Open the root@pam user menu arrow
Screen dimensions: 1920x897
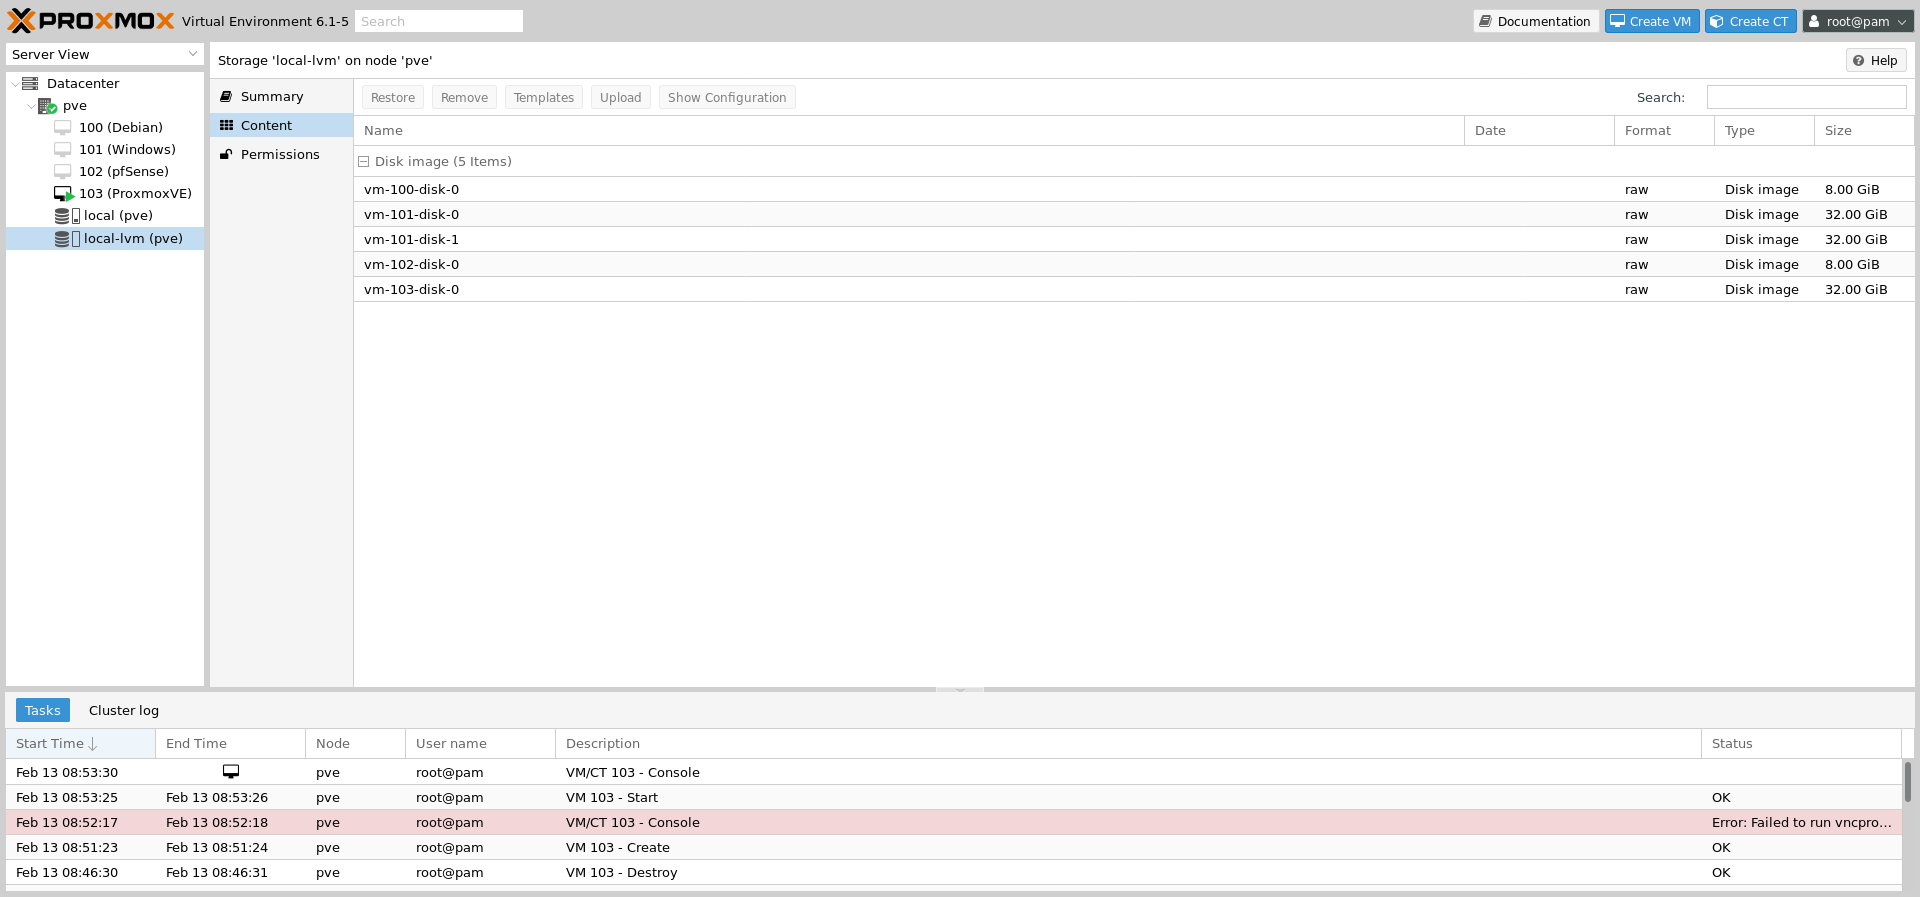(x=1901, y=22)
